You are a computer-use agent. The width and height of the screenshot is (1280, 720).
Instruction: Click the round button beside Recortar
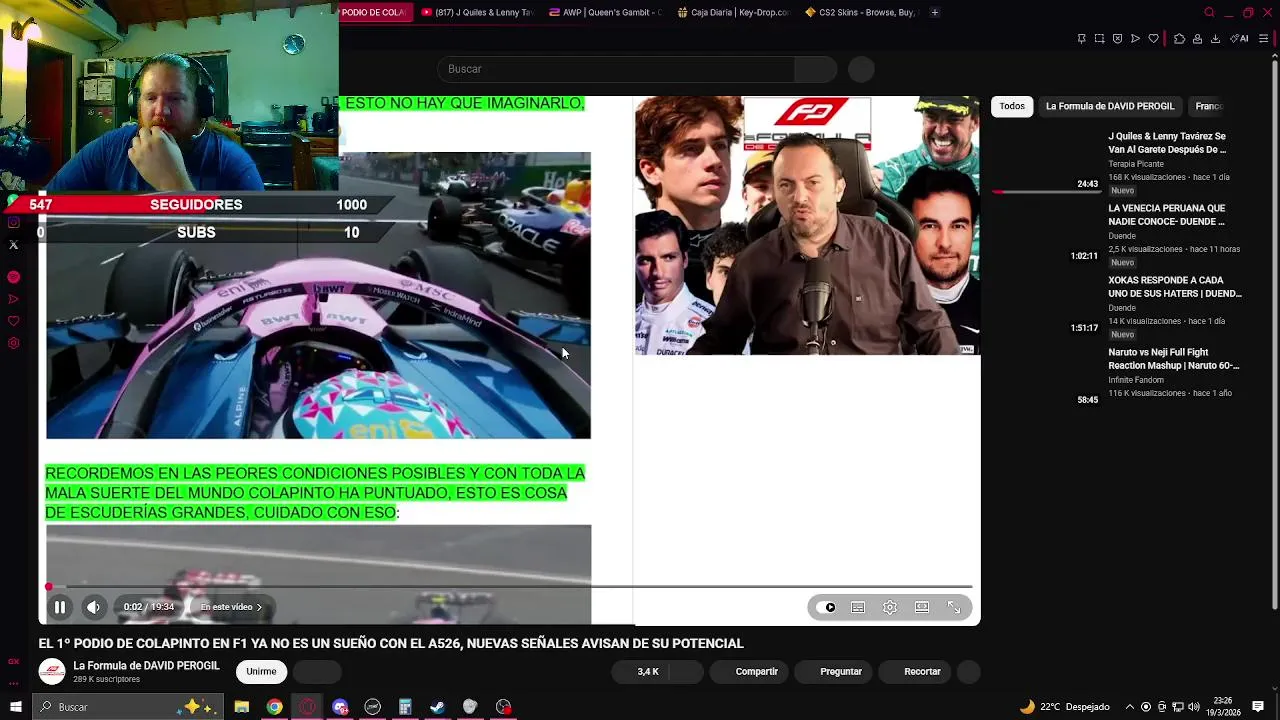pyautogui.click(x=968, y=672)
